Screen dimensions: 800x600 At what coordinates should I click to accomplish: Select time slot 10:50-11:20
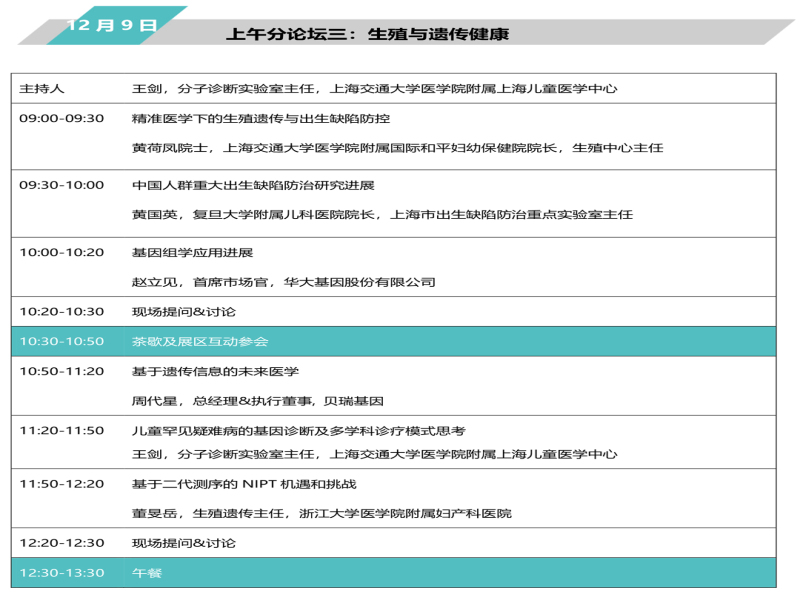(62, 371)
